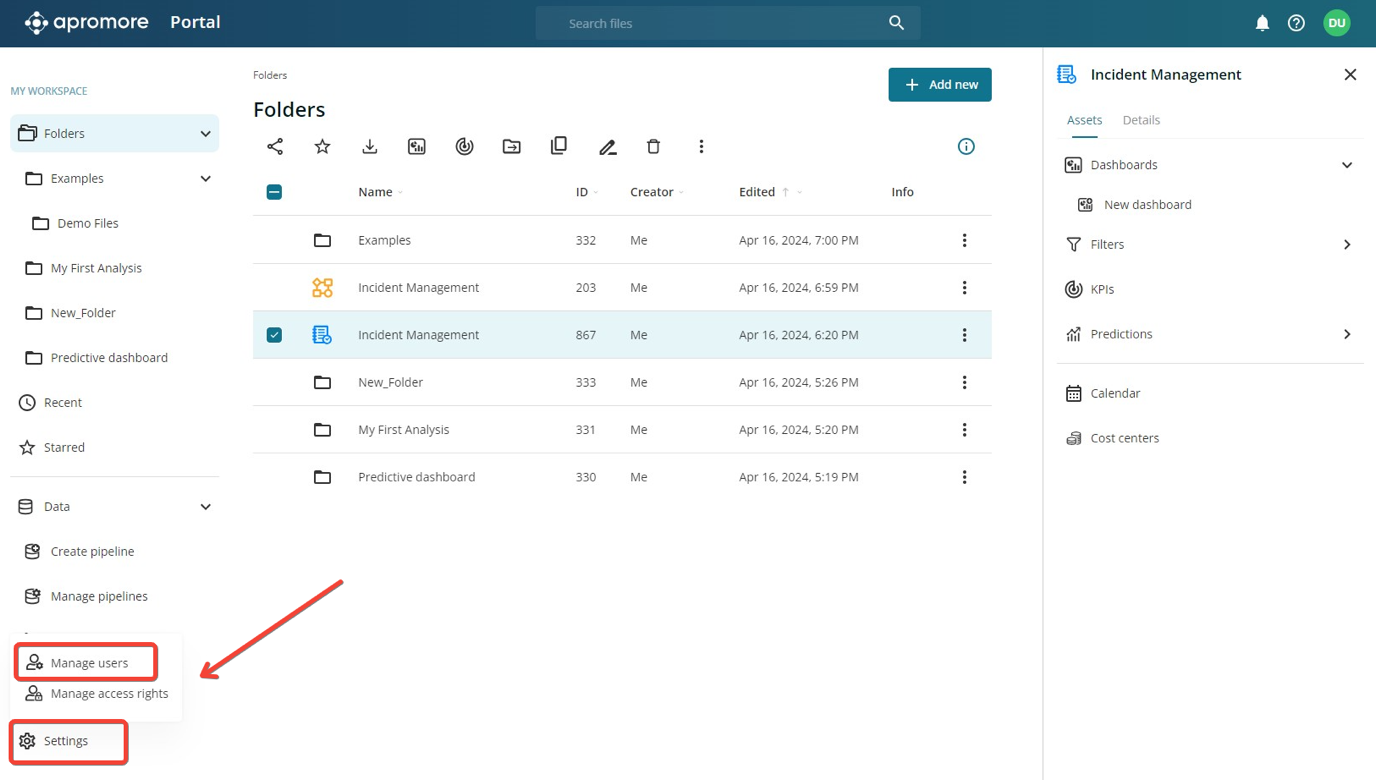Click the download icon in toolbar

click(370, 147)
